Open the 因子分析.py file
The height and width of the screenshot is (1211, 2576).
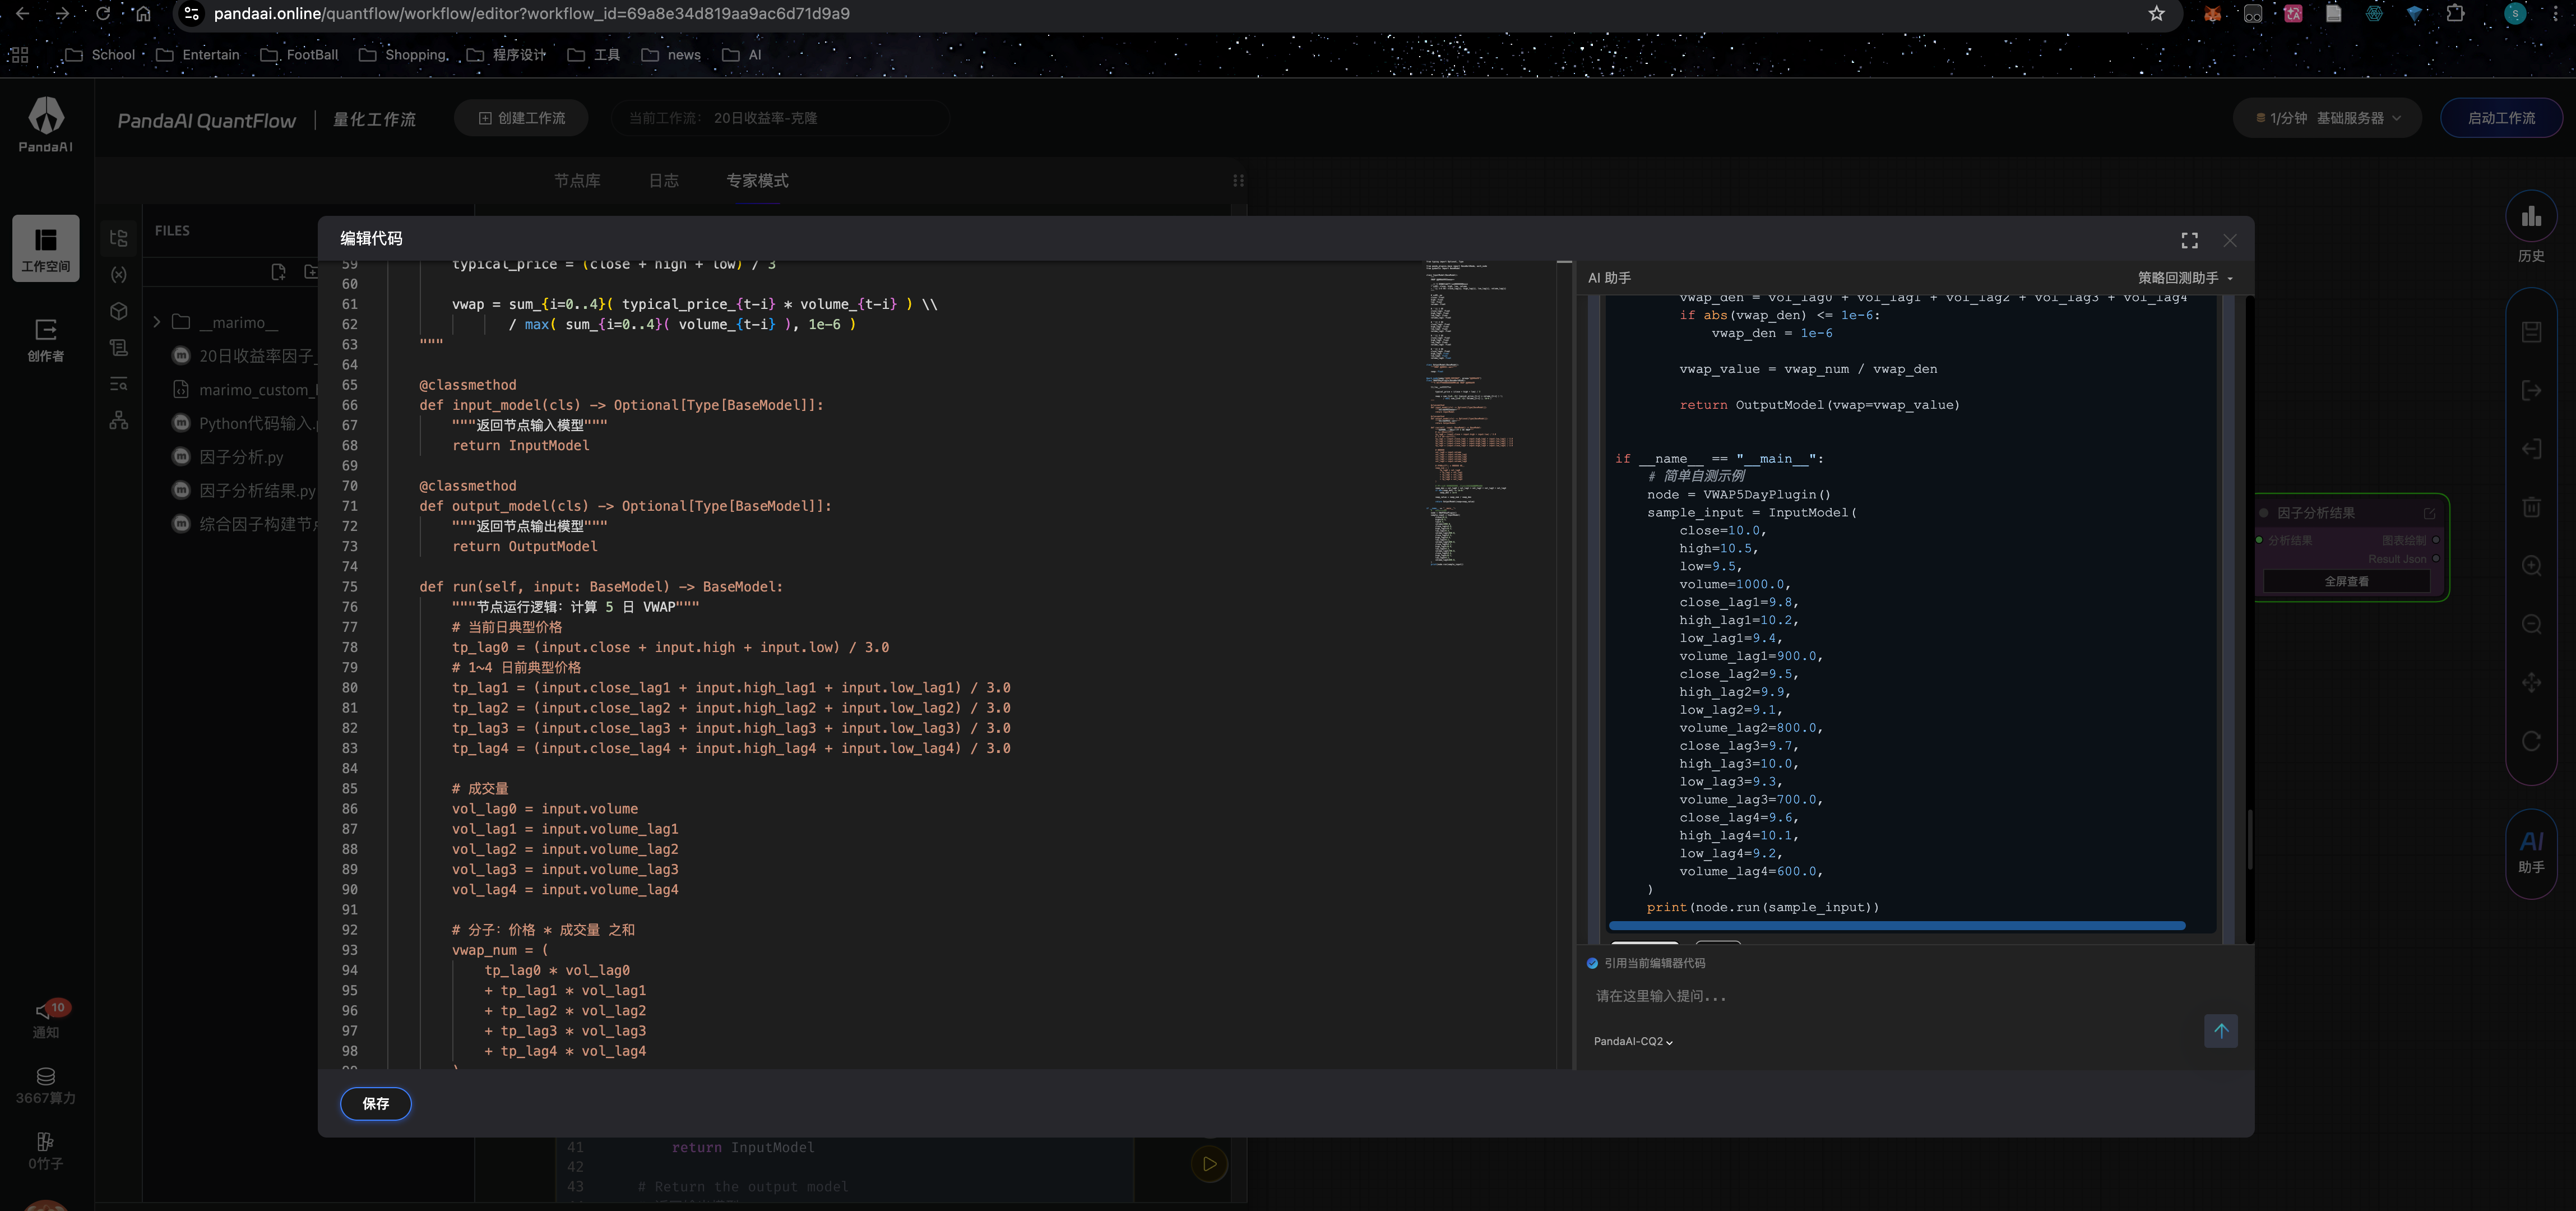click(241, 457)
